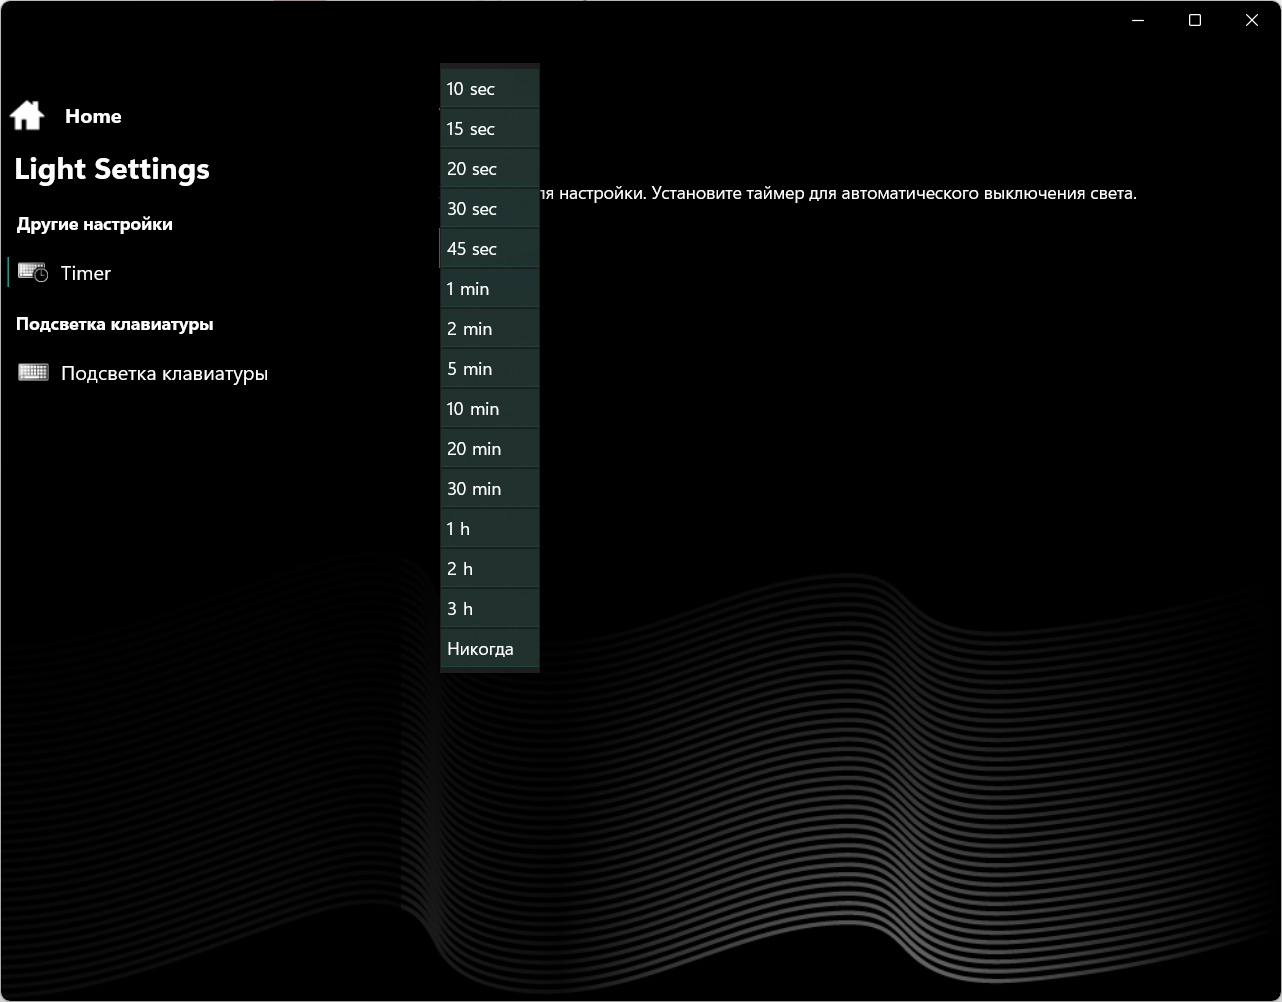Image resolution: width=1282 pixels, height=1002 pixels.
Task: Click the timer description text
Action: coord(838,193)
